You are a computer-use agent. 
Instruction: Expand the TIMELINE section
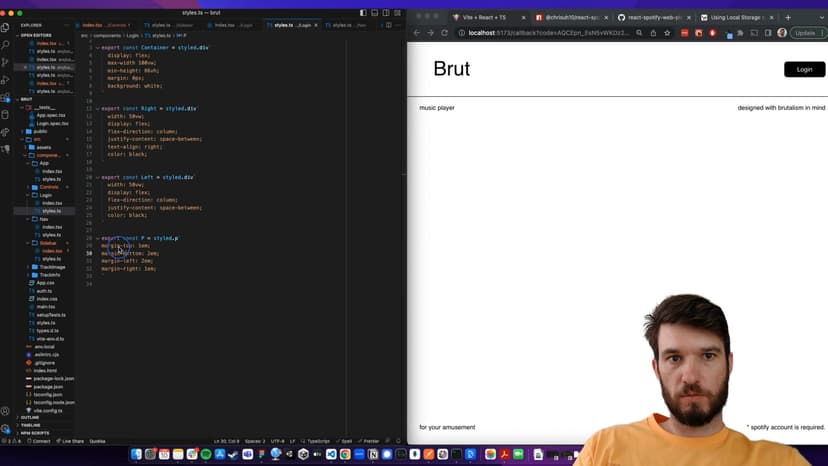[30, 425]
